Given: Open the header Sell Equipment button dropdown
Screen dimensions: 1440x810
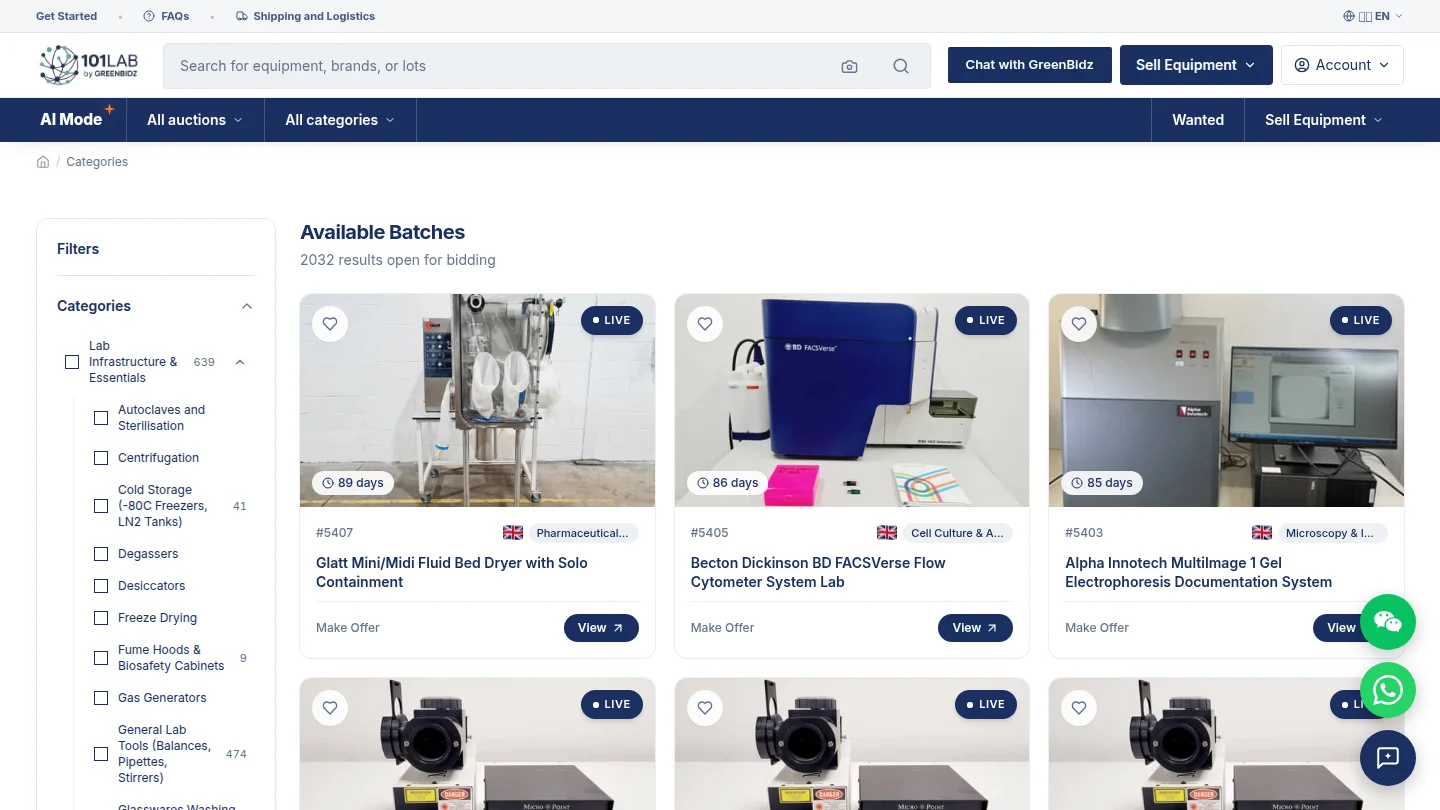Looking at the screenshot, I should coord(1196,65).
